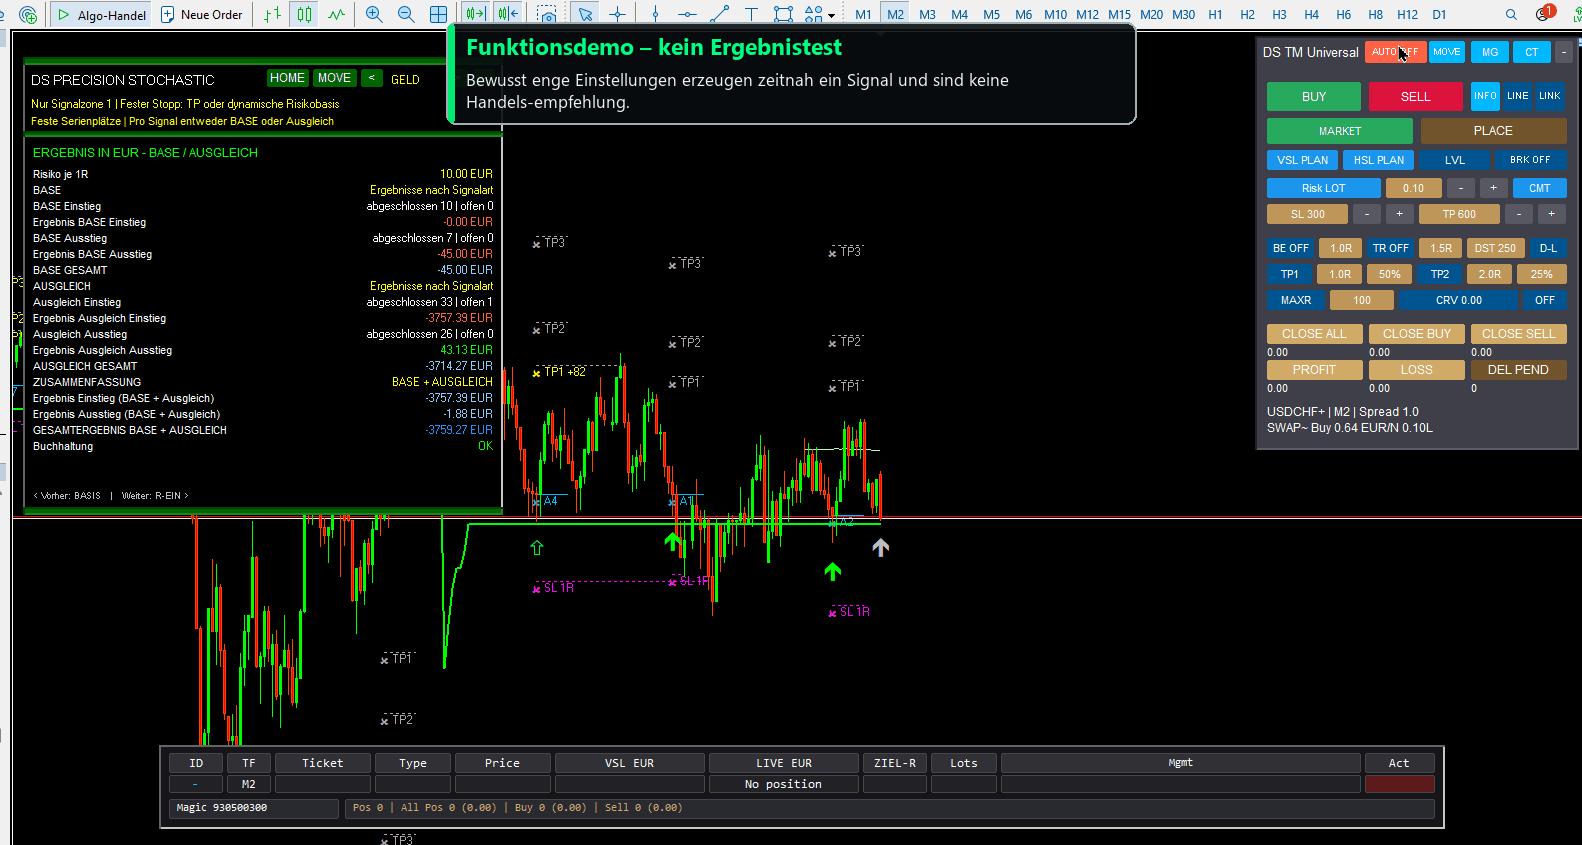Click the red SELL button
1582x845 pixels.
click(1416, 96)
